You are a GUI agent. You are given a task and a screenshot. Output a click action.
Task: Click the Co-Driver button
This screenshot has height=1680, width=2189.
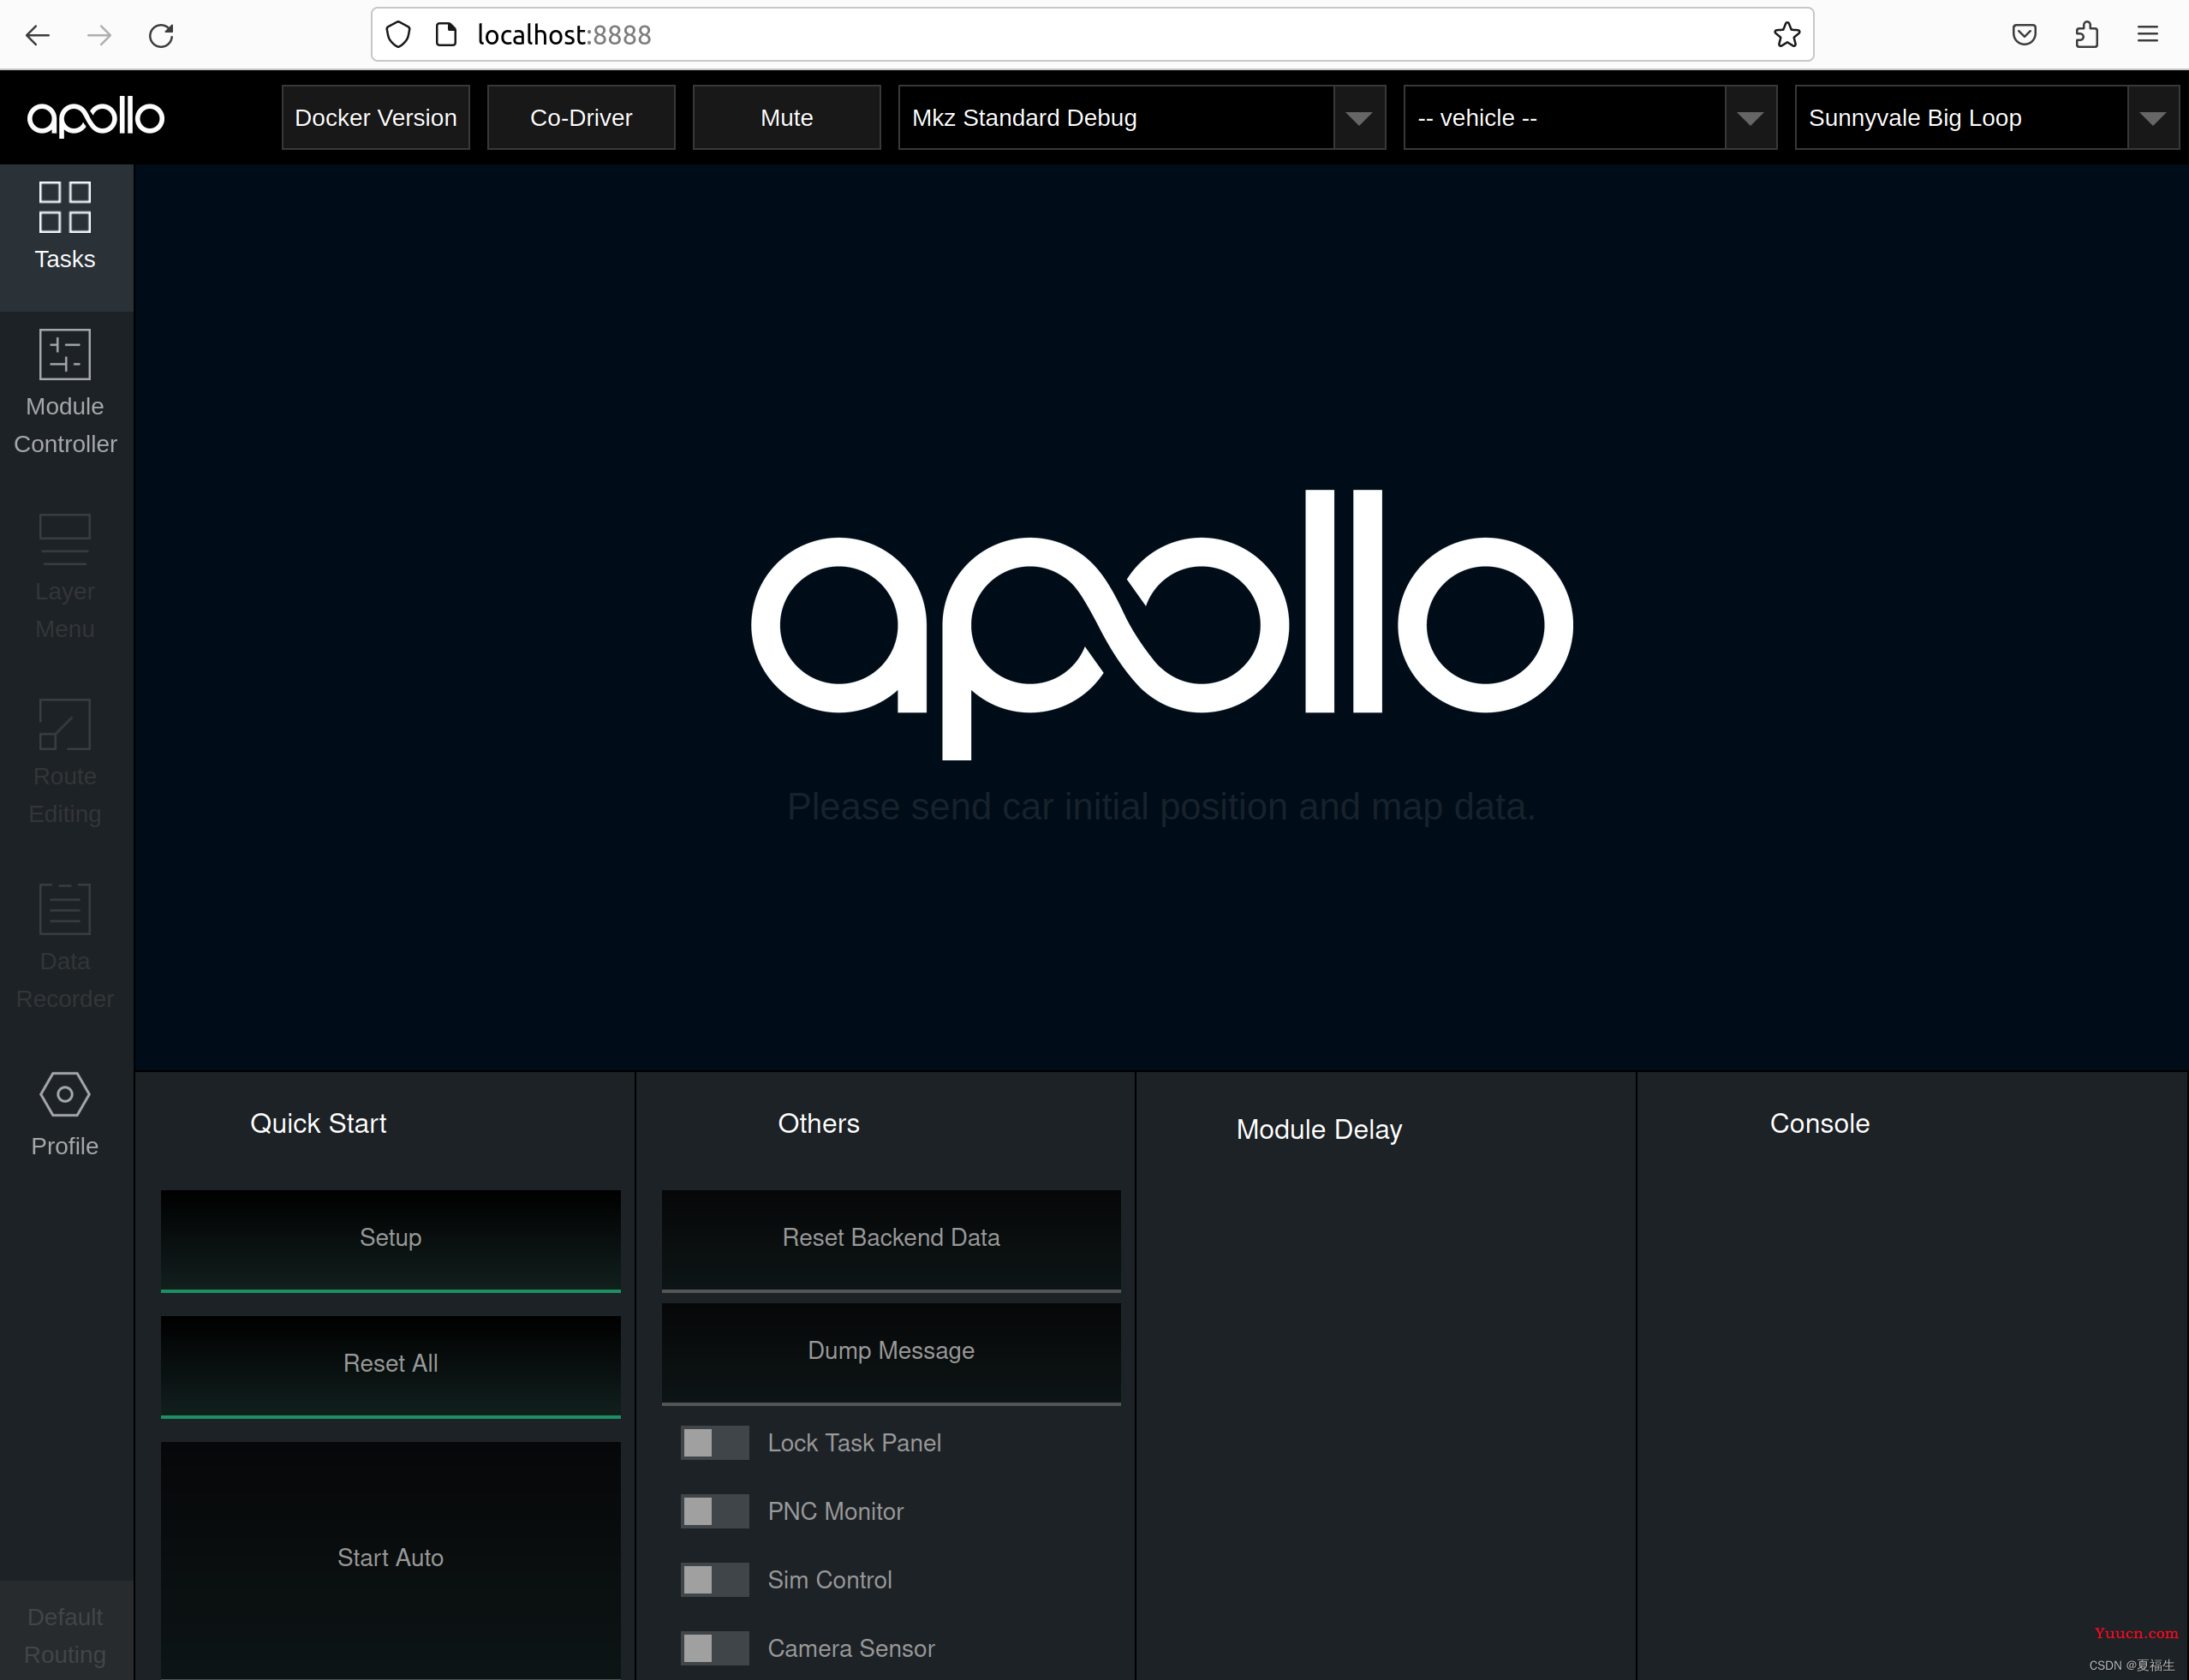(581, 118)
